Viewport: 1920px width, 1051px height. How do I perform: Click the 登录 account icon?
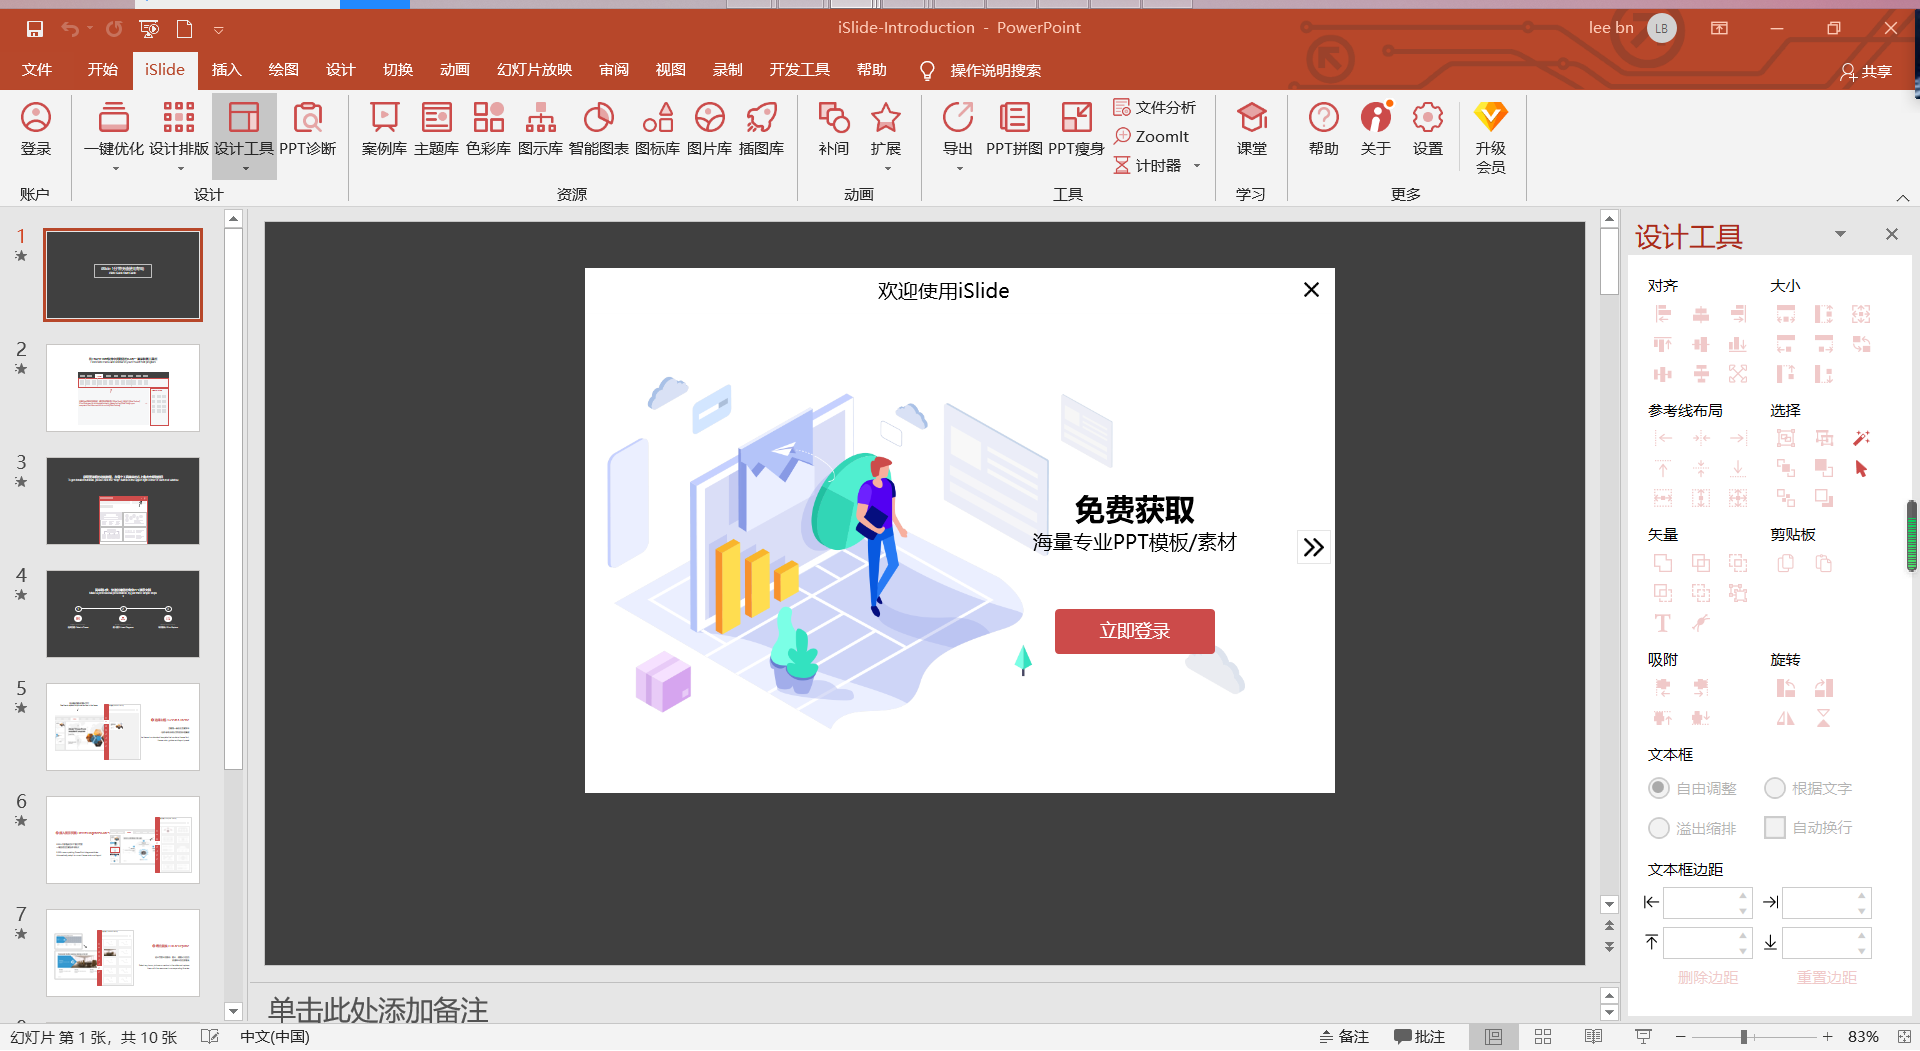[x=36, y=130]
